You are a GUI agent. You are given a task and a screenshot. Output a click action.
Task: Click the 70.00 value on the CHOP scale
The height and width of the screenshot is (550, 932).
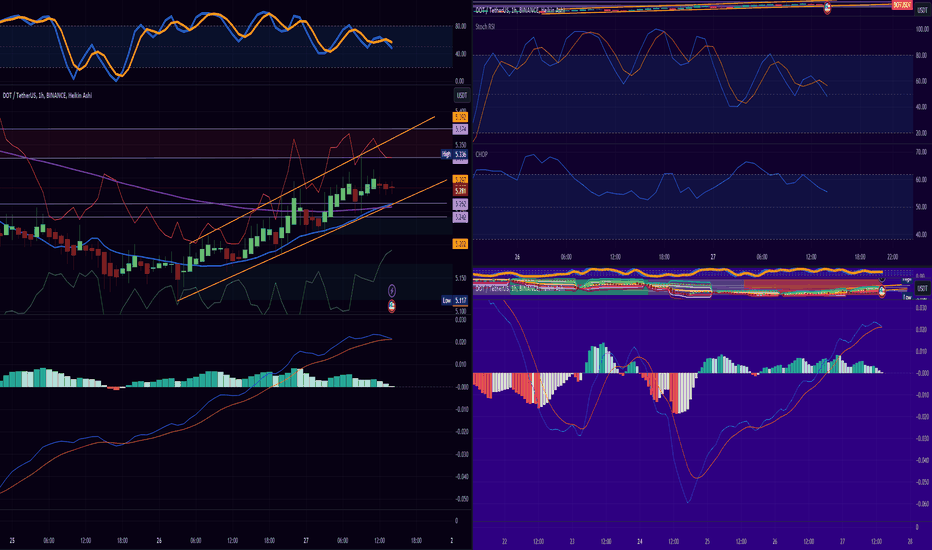(922, 152)
